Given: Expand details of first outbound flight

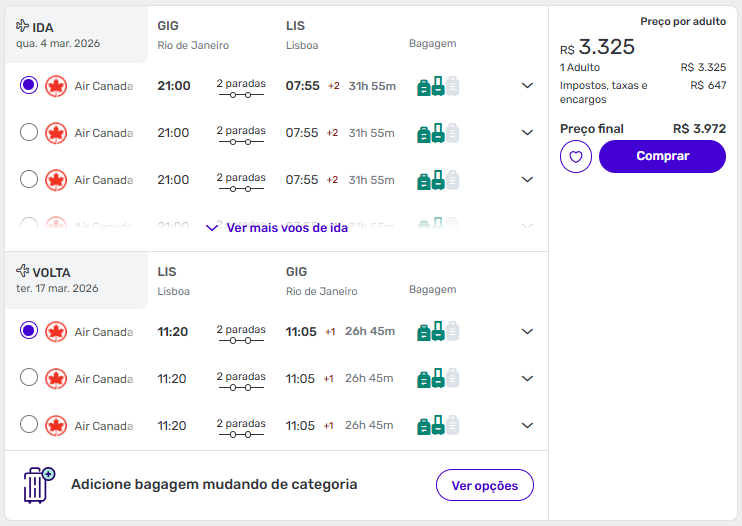Looking at the screenshot, I should 528,86.
